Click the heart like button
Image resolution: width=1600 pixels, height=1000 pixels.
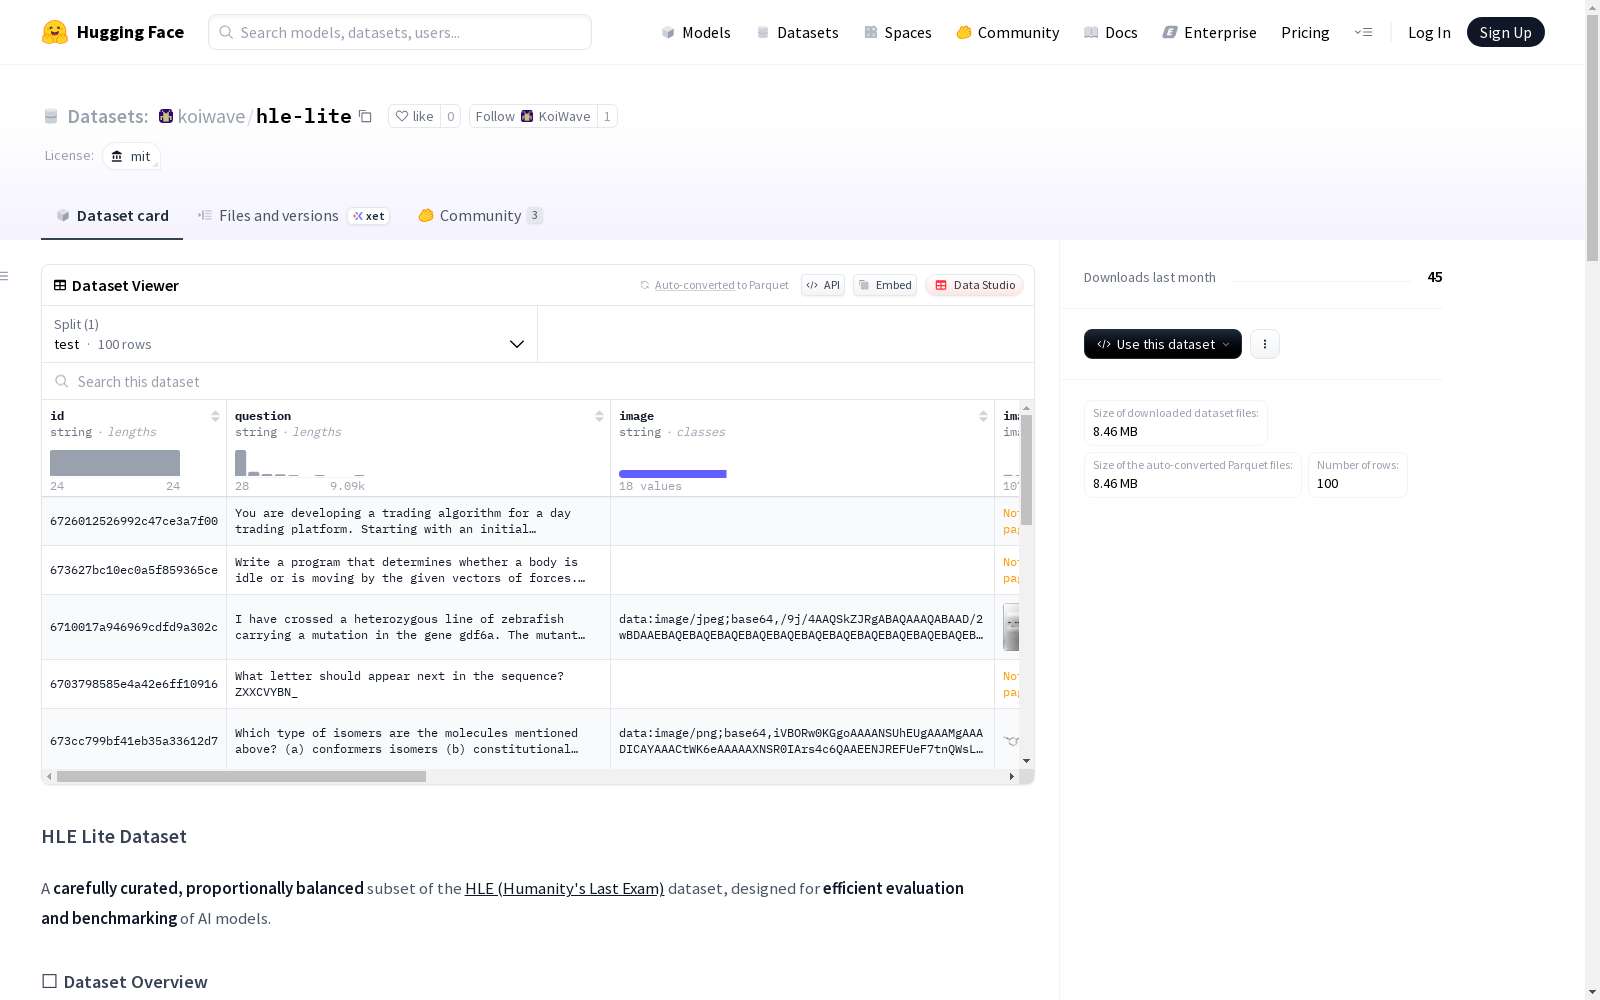[x=414, y=117]
